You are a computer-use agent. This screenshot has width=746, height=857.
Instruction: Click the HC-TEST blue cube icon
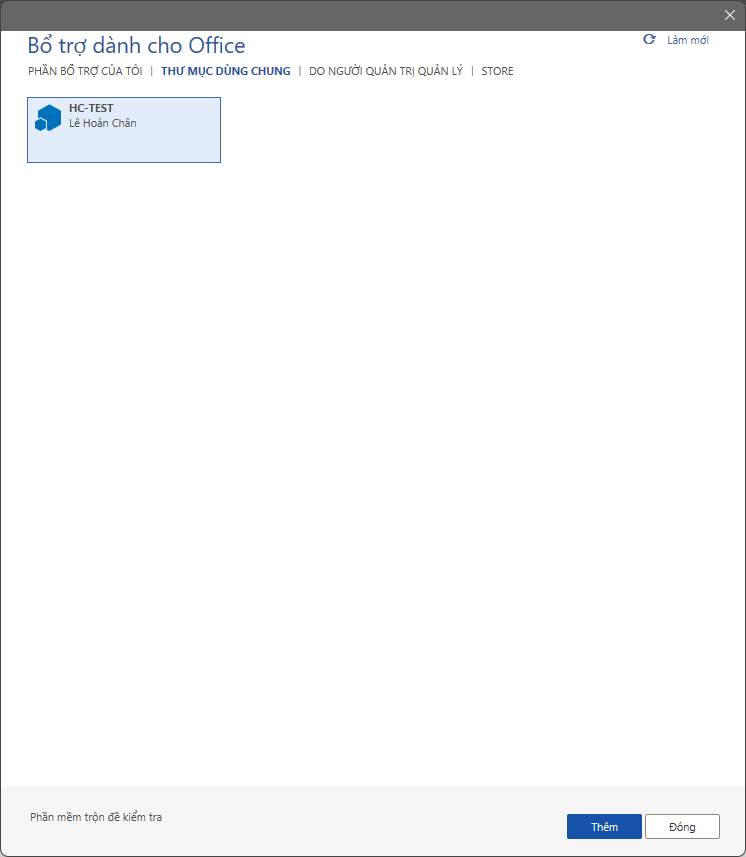48,118
